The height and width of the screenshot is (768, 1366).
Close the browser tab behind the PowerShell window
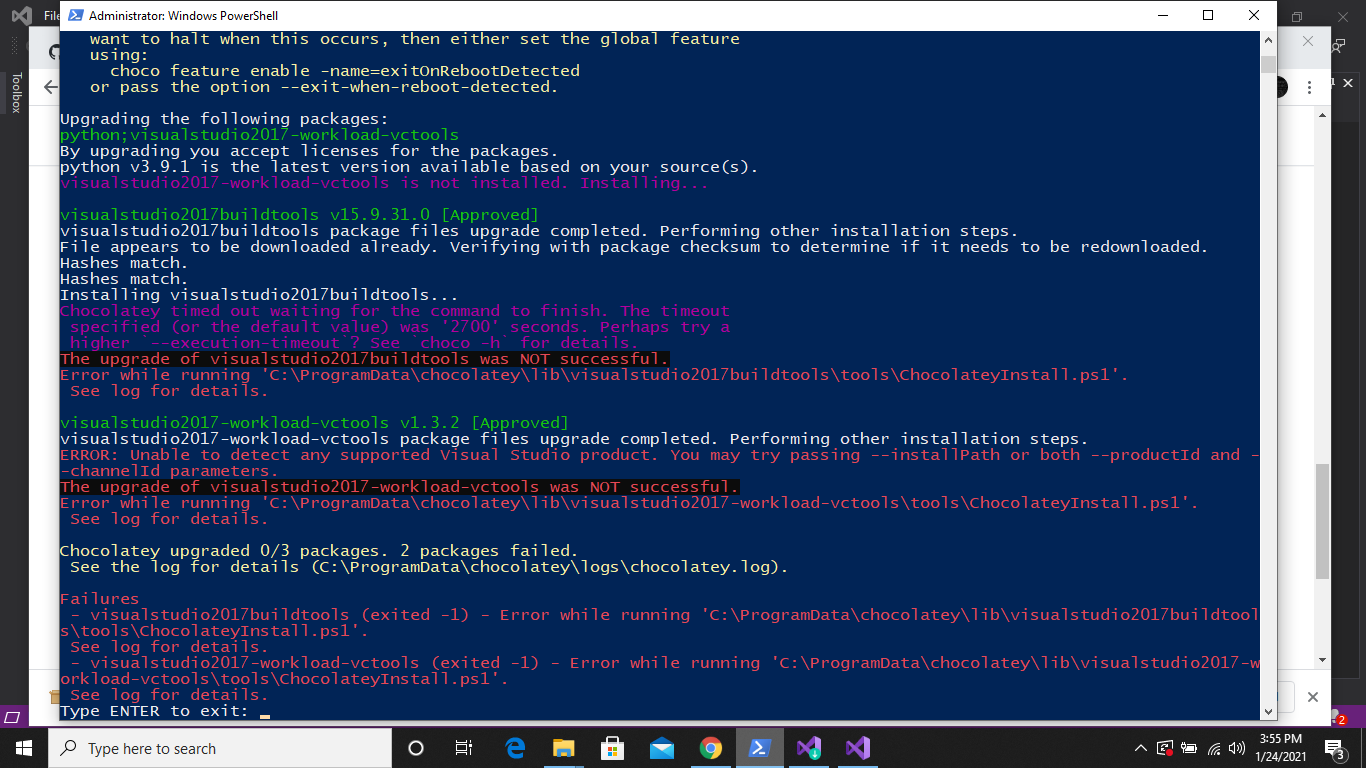point(1308,42)
